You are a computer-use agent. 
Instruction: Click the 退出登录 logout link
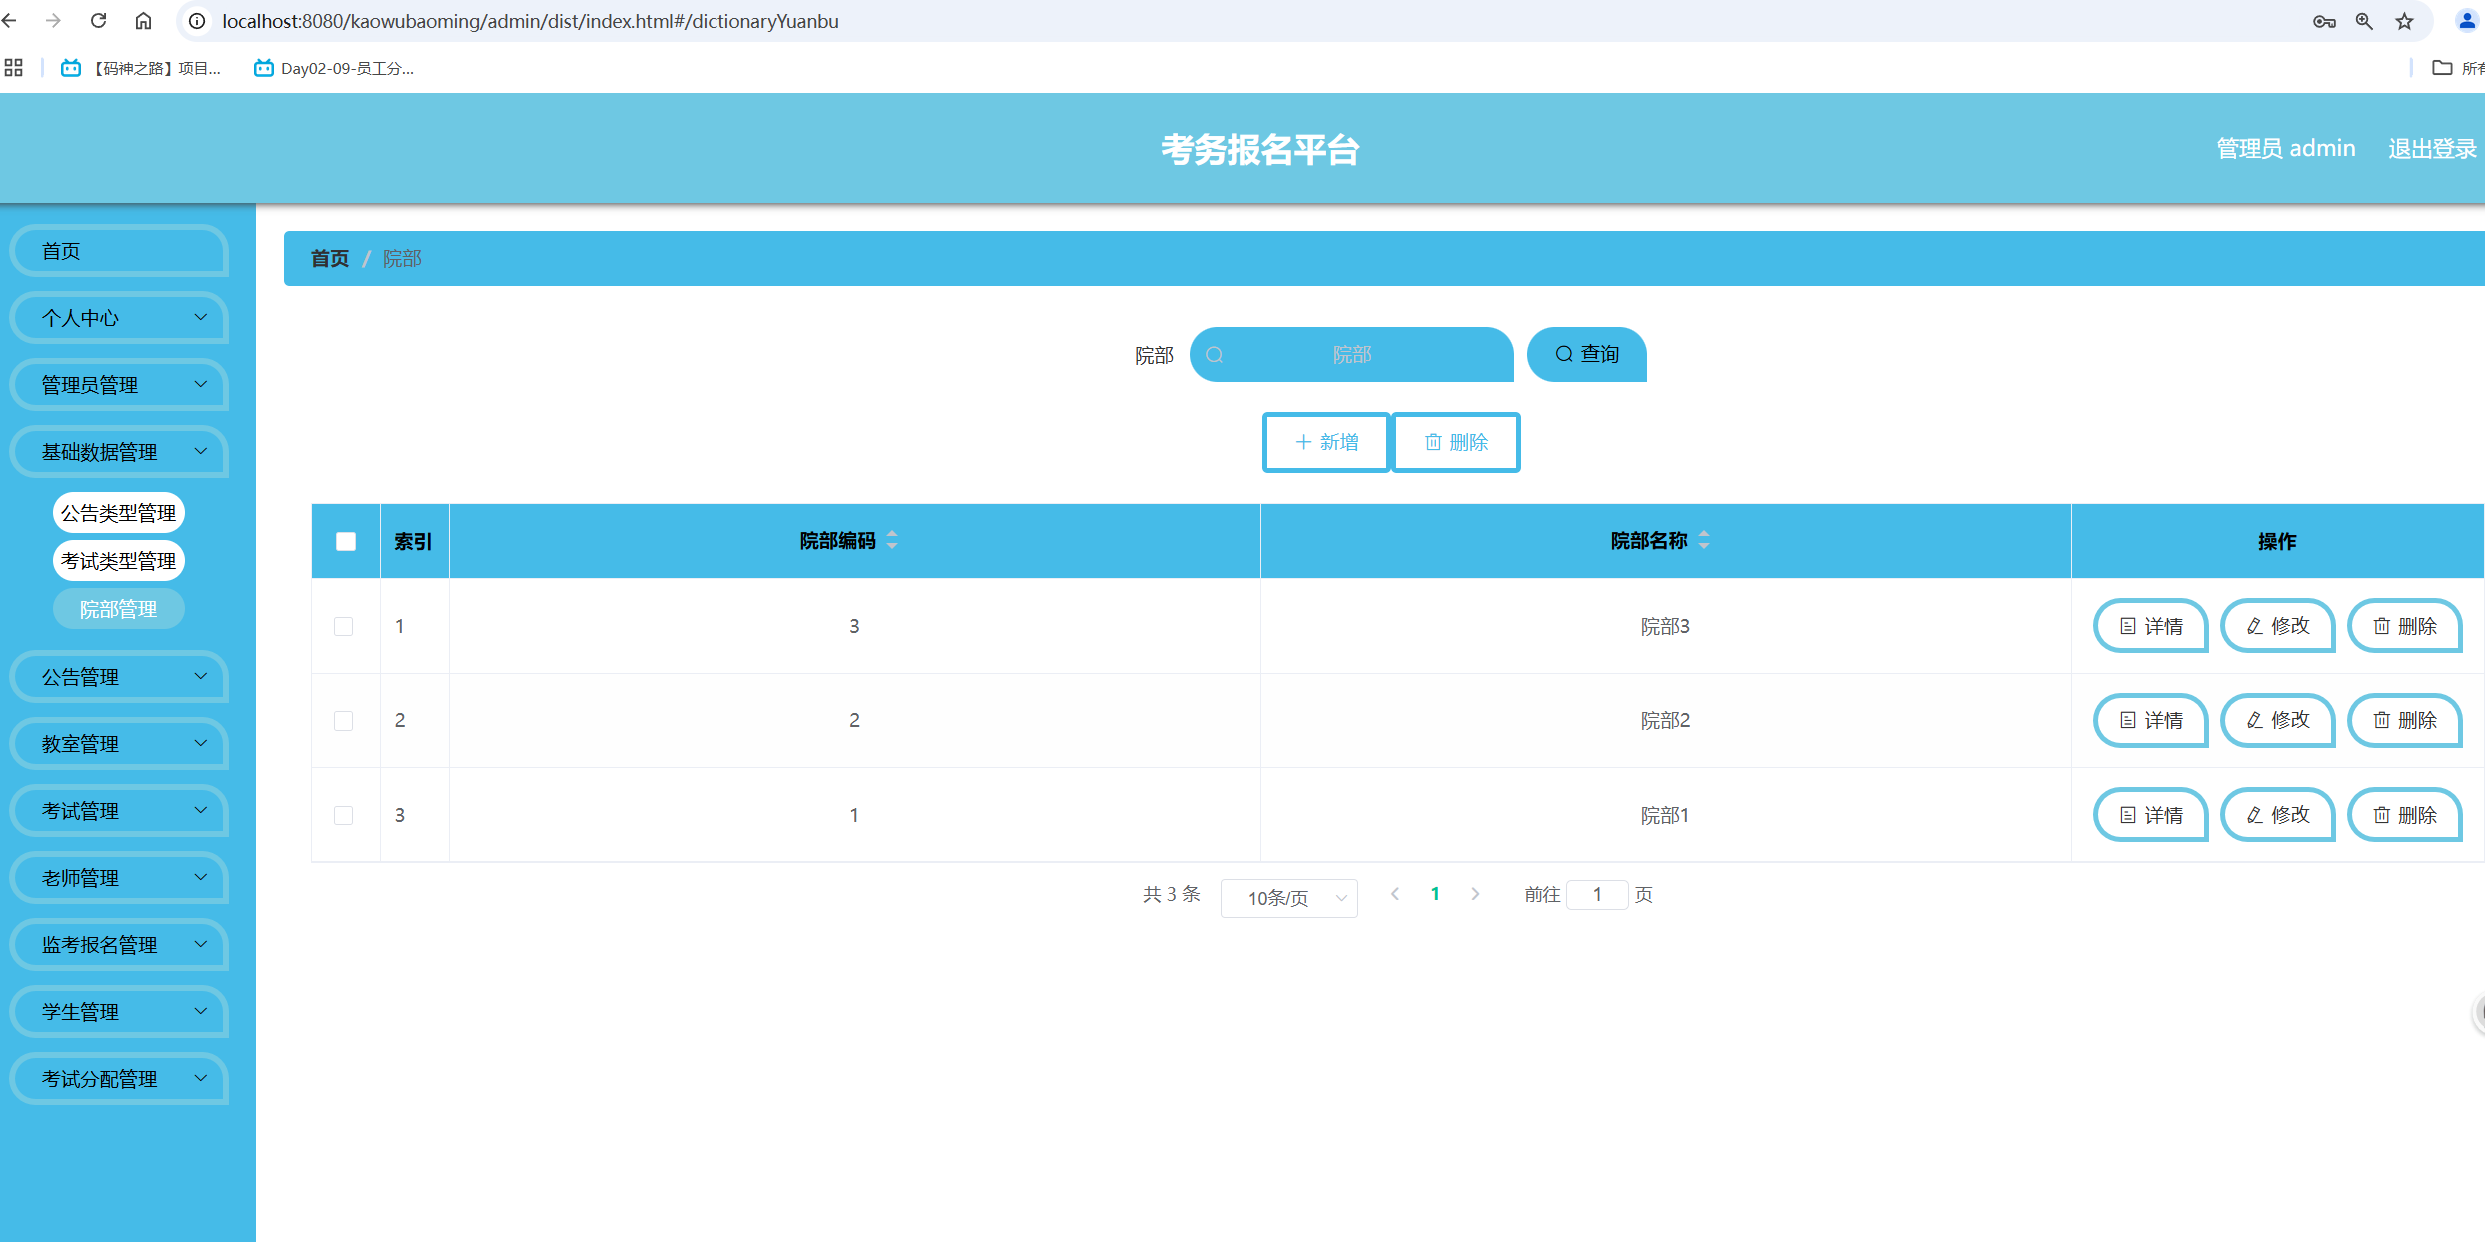[x=2431, y=149]
